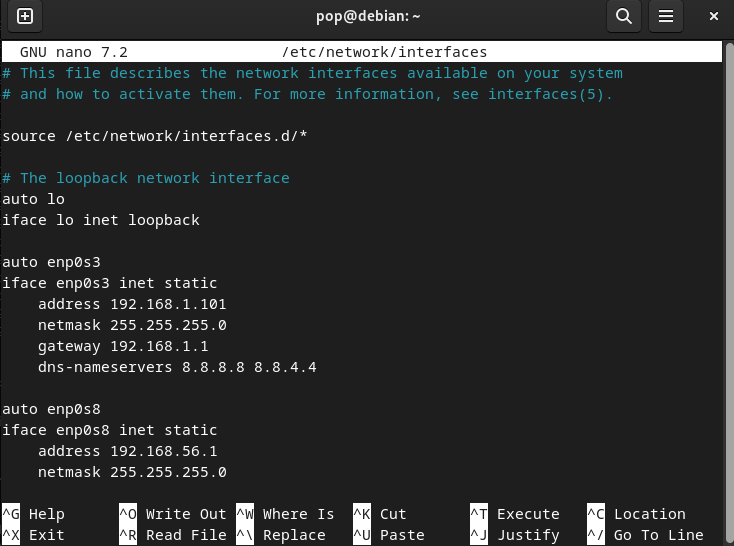Place cursor on gateway 192.168.1.1 line
Screen dimensions: 734x546
tap(123, 346)
